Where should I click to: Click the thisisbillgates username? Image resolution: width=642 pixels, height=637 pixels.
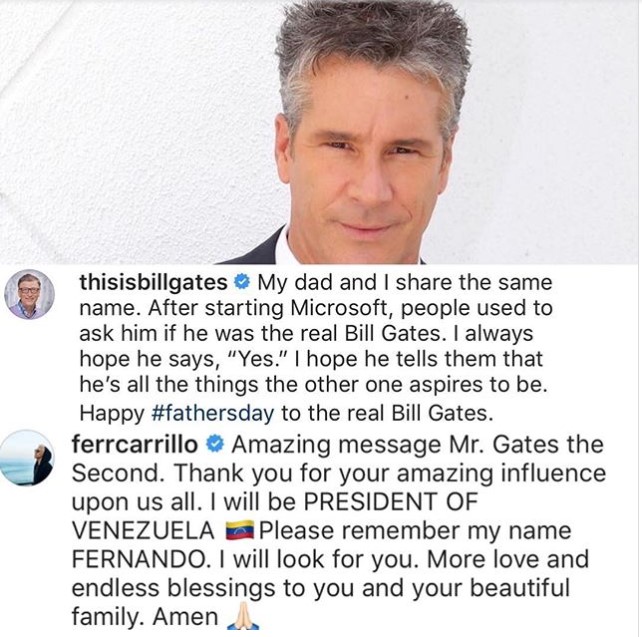click(154, 282)
